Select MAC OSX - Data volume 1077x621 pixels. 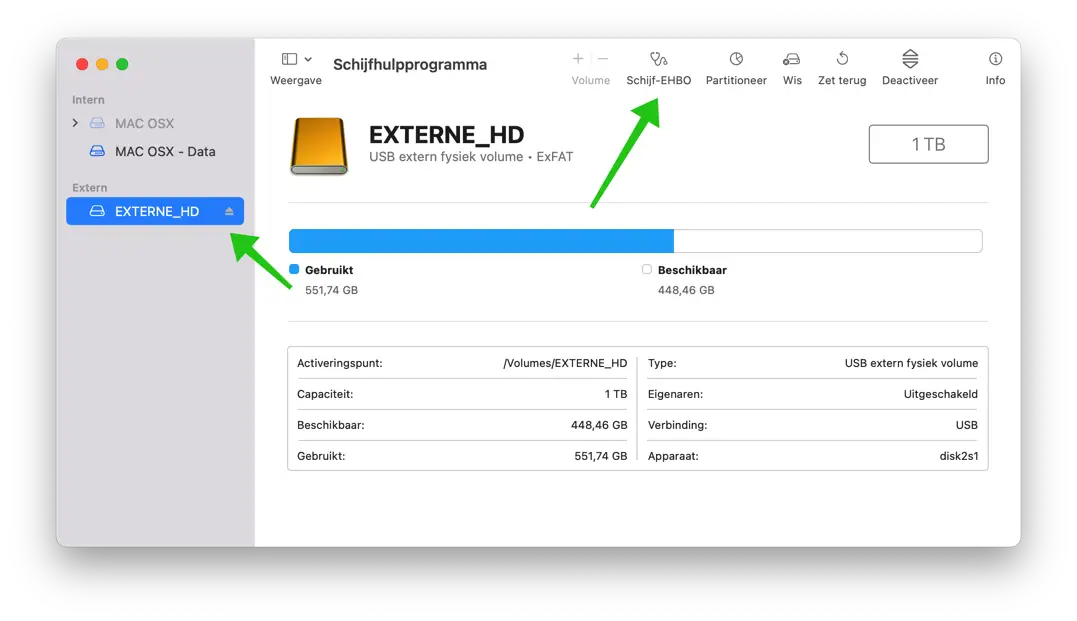coord(165,151)
